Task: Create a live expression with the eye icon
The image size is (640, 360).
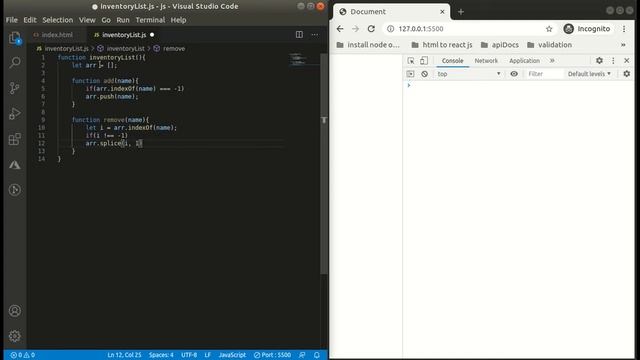Action: pos(514,74)
